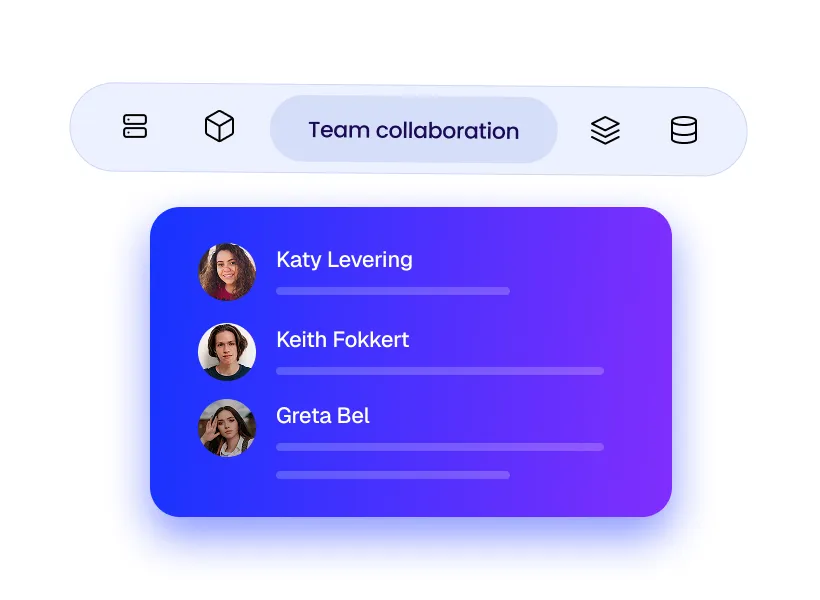This screenshot has width=820, height=600.
Task: Open Katy Levering's name
Action: coord(344,260)
